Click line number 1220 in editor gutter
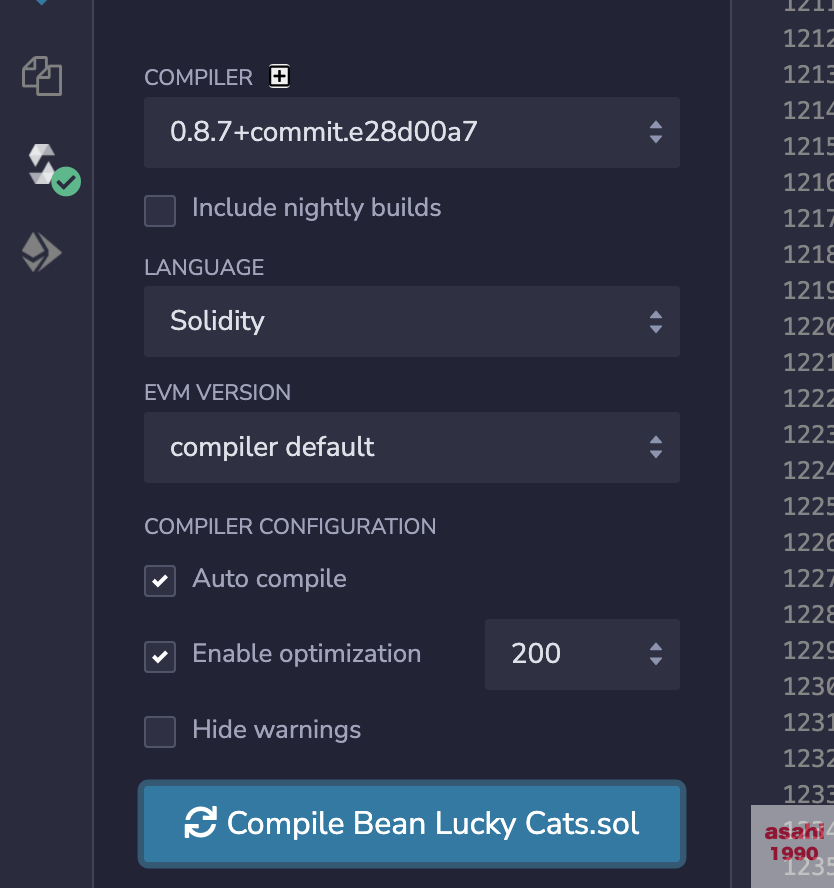This screenshot has height=888, width=834. pos(808,326)
